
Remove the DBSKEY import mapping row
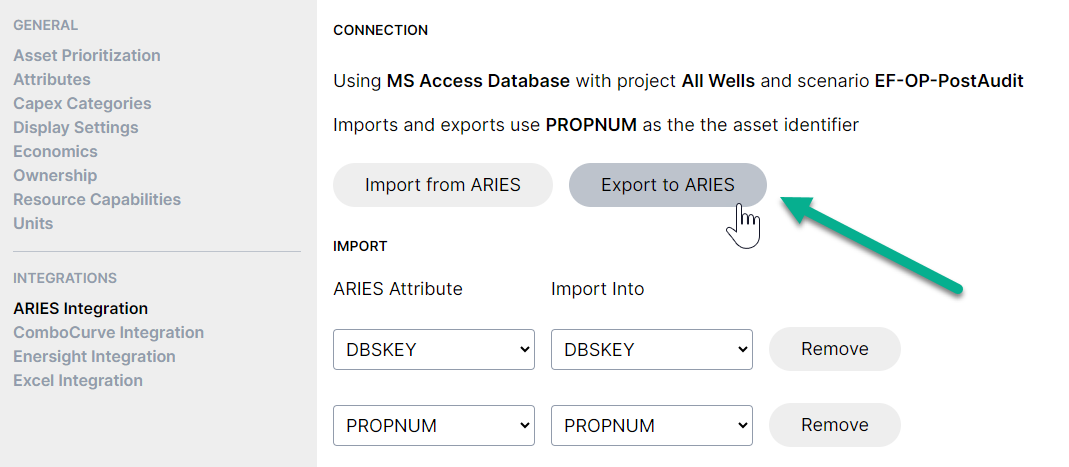pos(834,349)
